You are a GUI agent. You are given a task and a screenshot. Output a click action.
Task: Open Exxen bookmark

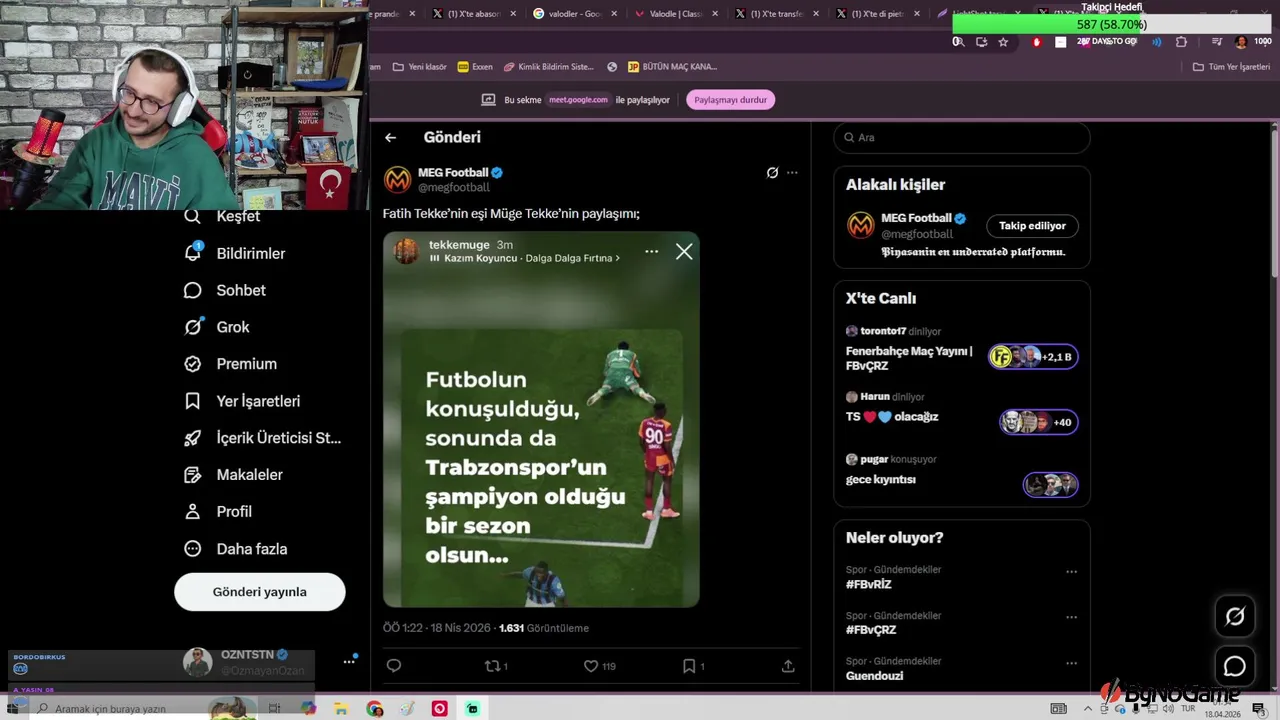pyautogui.click(x=475, y=67)
